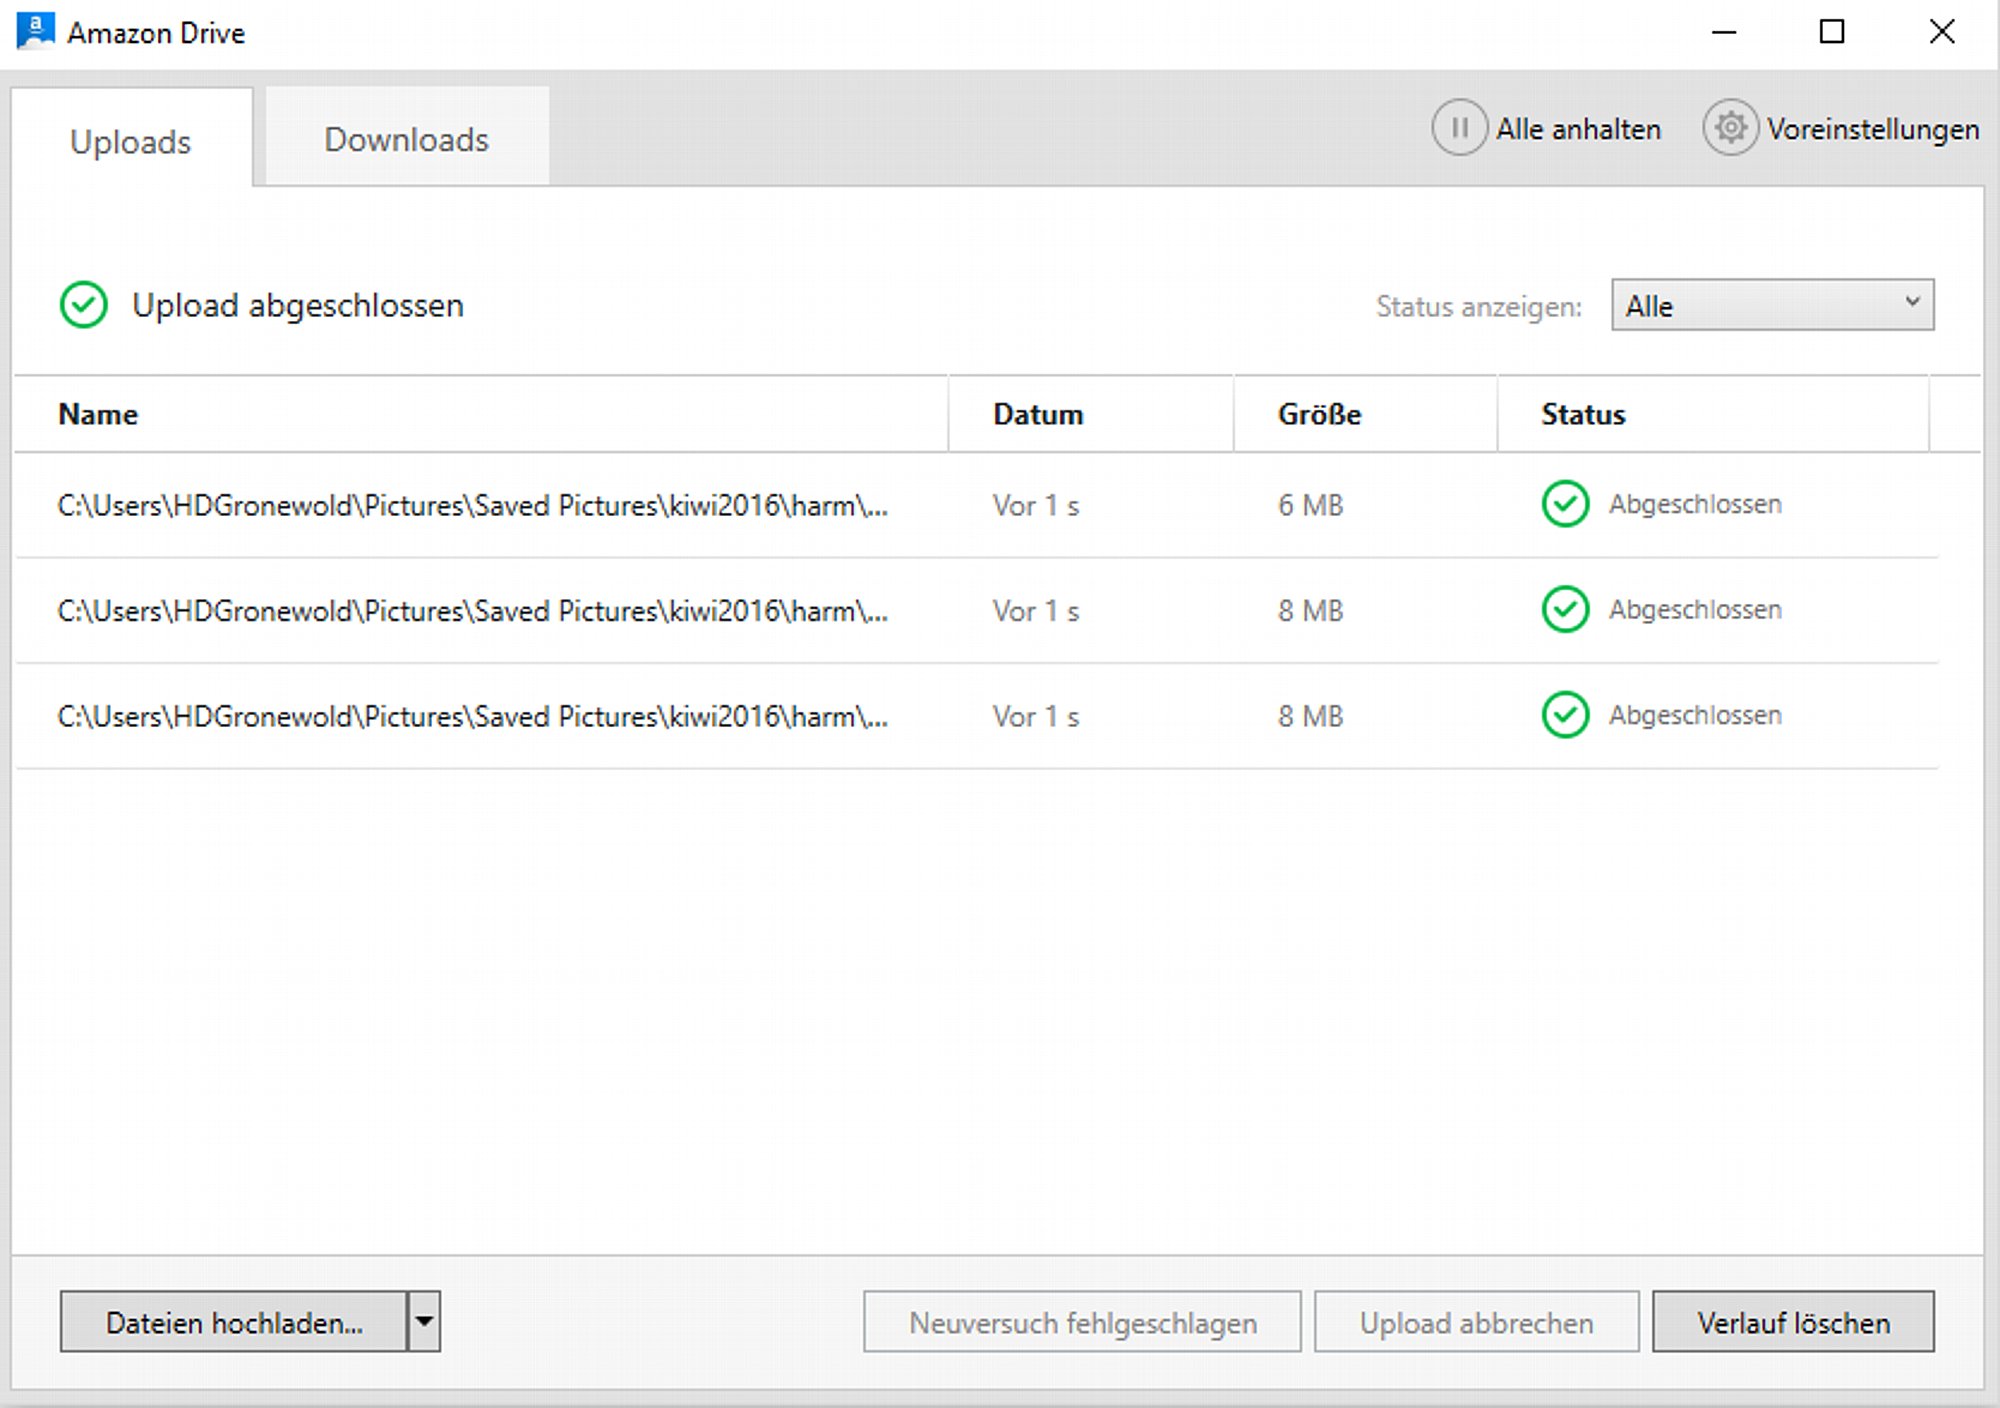Maximize the Amazon Drive window
Screen dimensions: 2000x1408
click(1832, 32)
